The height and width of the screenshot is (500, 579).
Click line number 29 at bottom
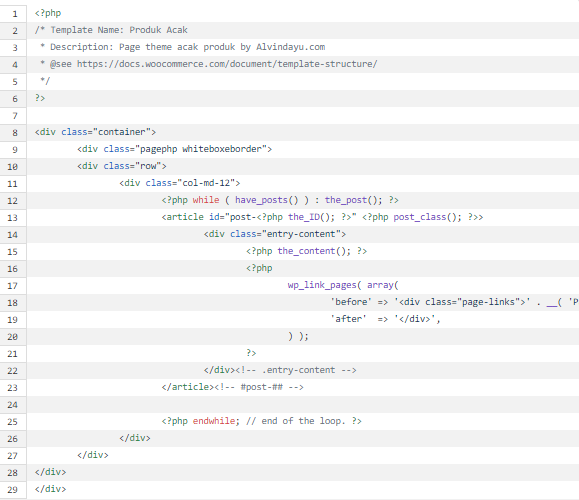tap(13, 490)
